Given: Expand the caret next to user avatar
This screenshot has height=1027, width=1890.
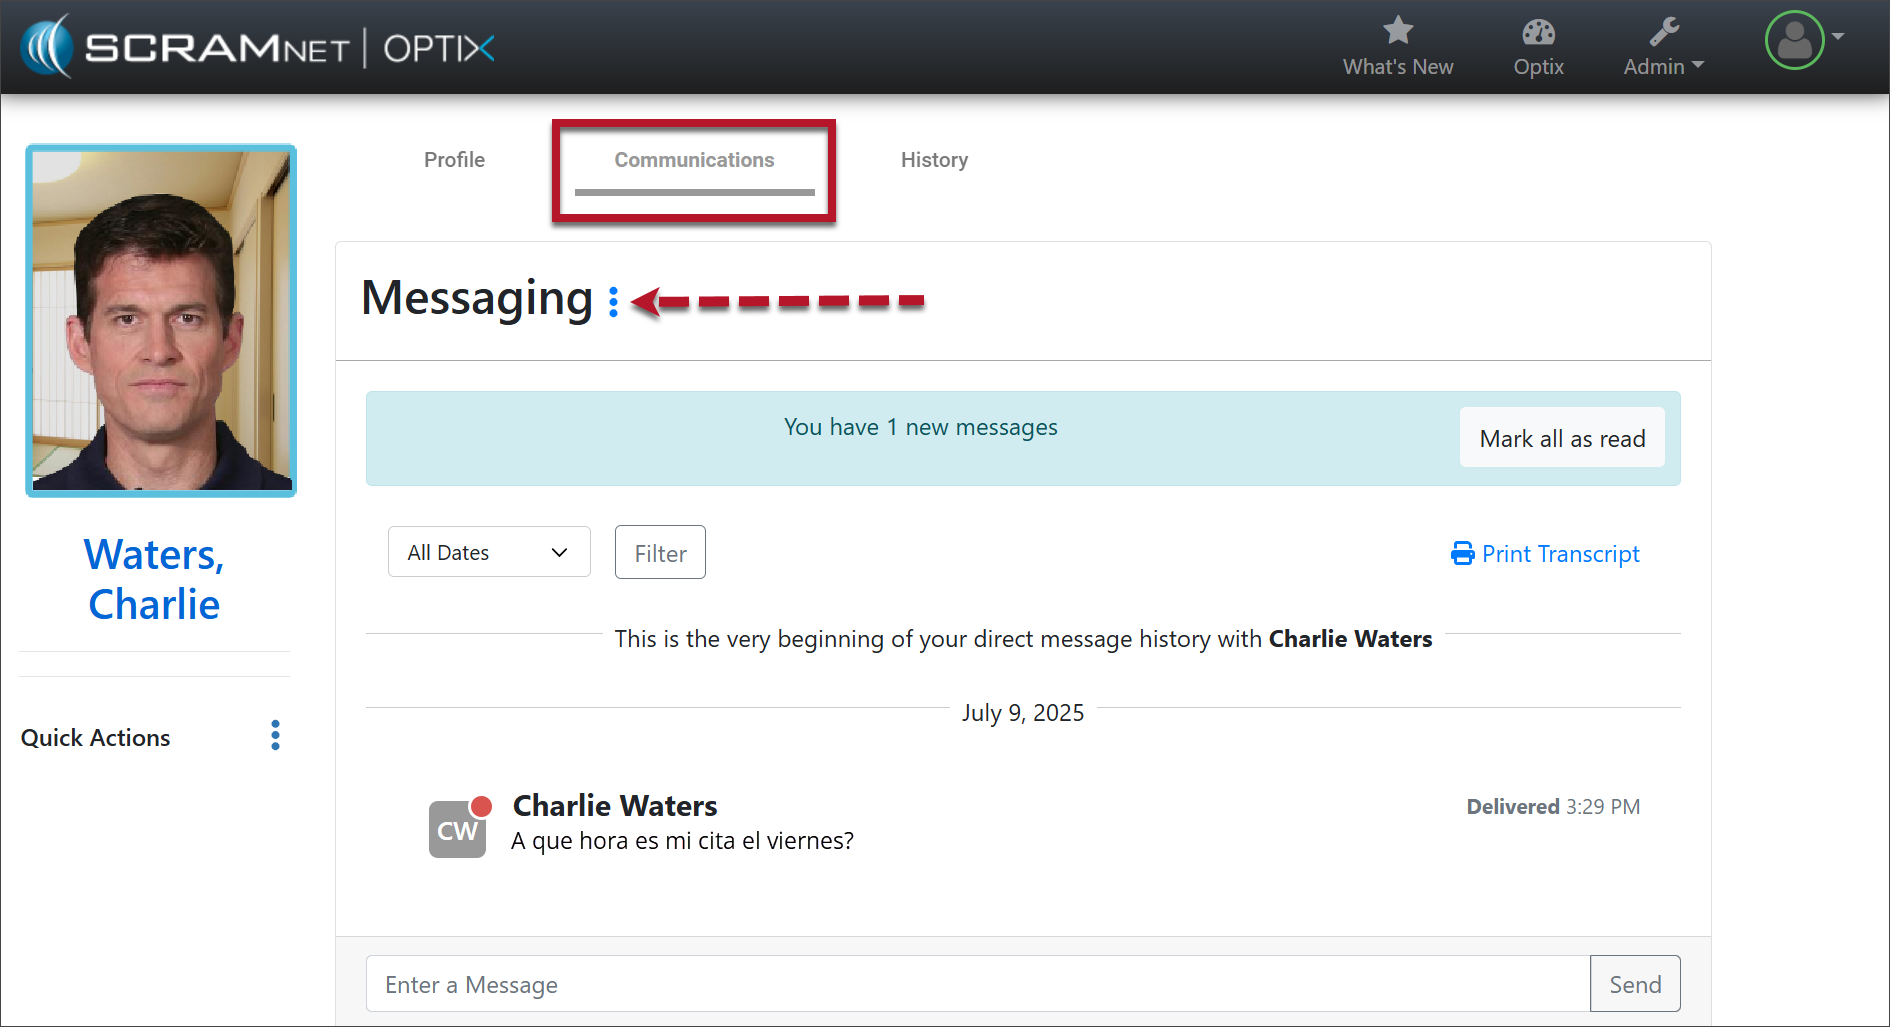Looking at the screenshot, I should tap(1838, 36).
